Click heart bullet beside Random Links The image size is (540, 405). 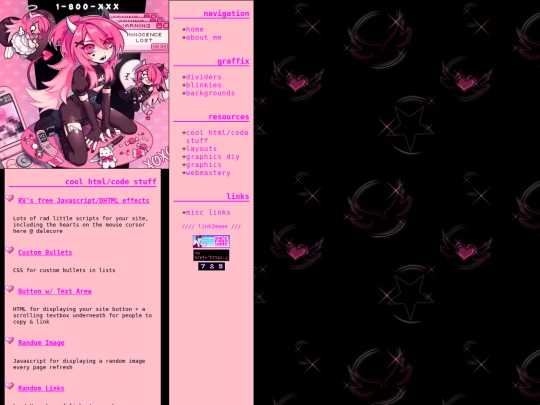10,386
